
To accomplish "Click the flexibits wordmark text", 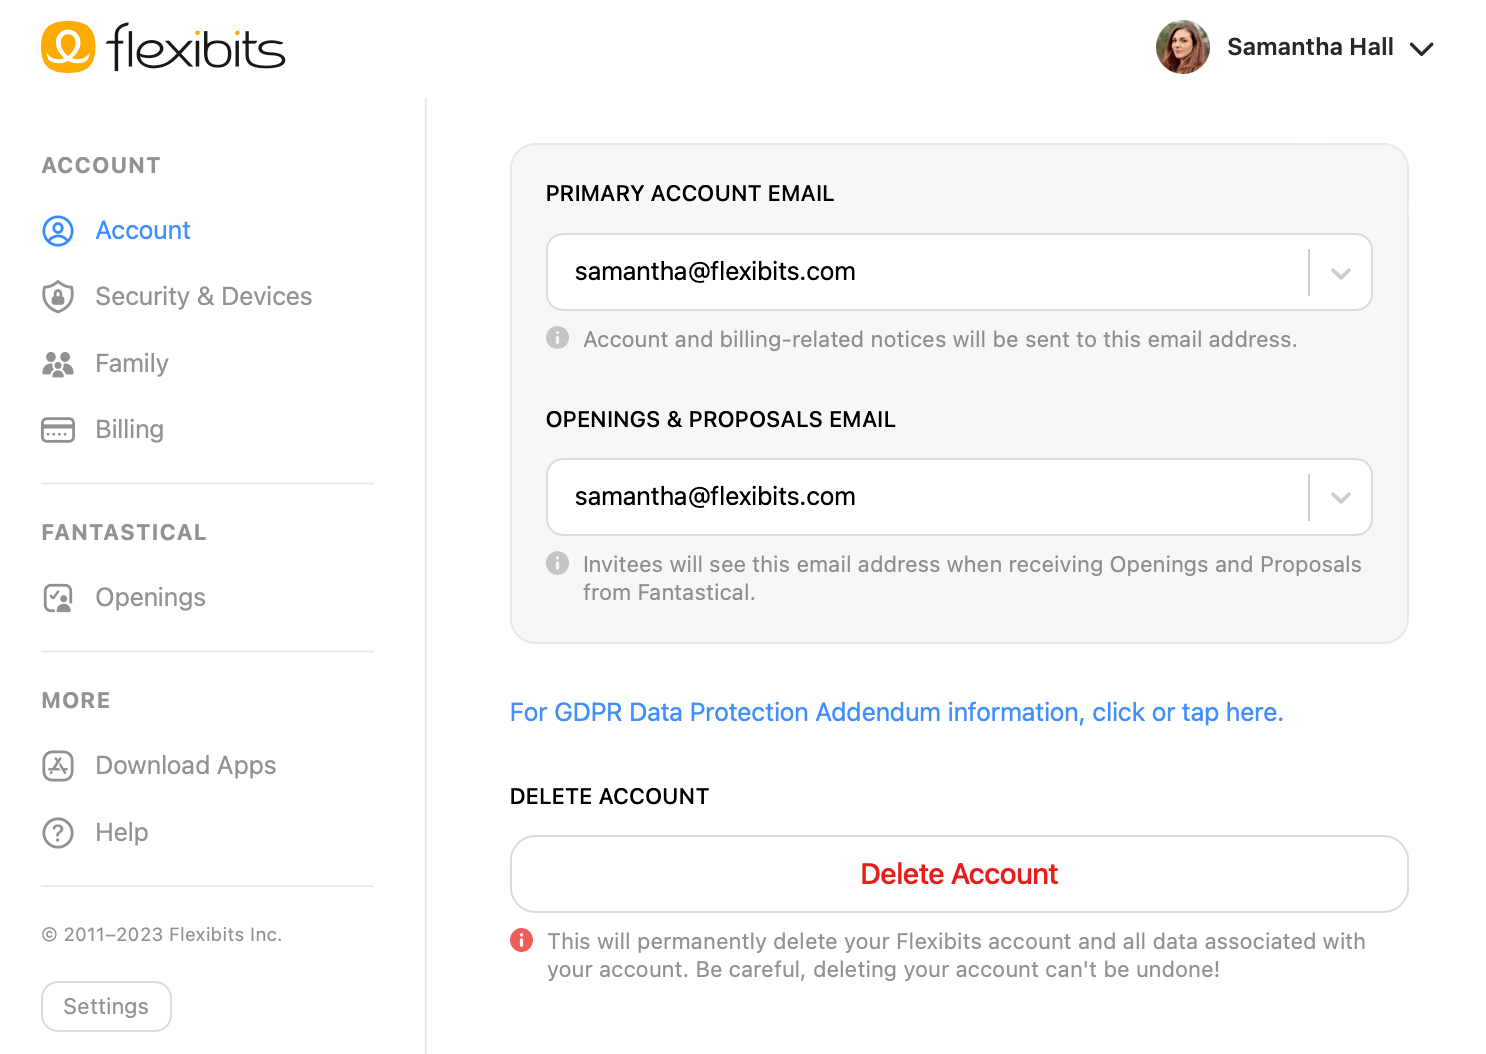I will tap(196, 47).
